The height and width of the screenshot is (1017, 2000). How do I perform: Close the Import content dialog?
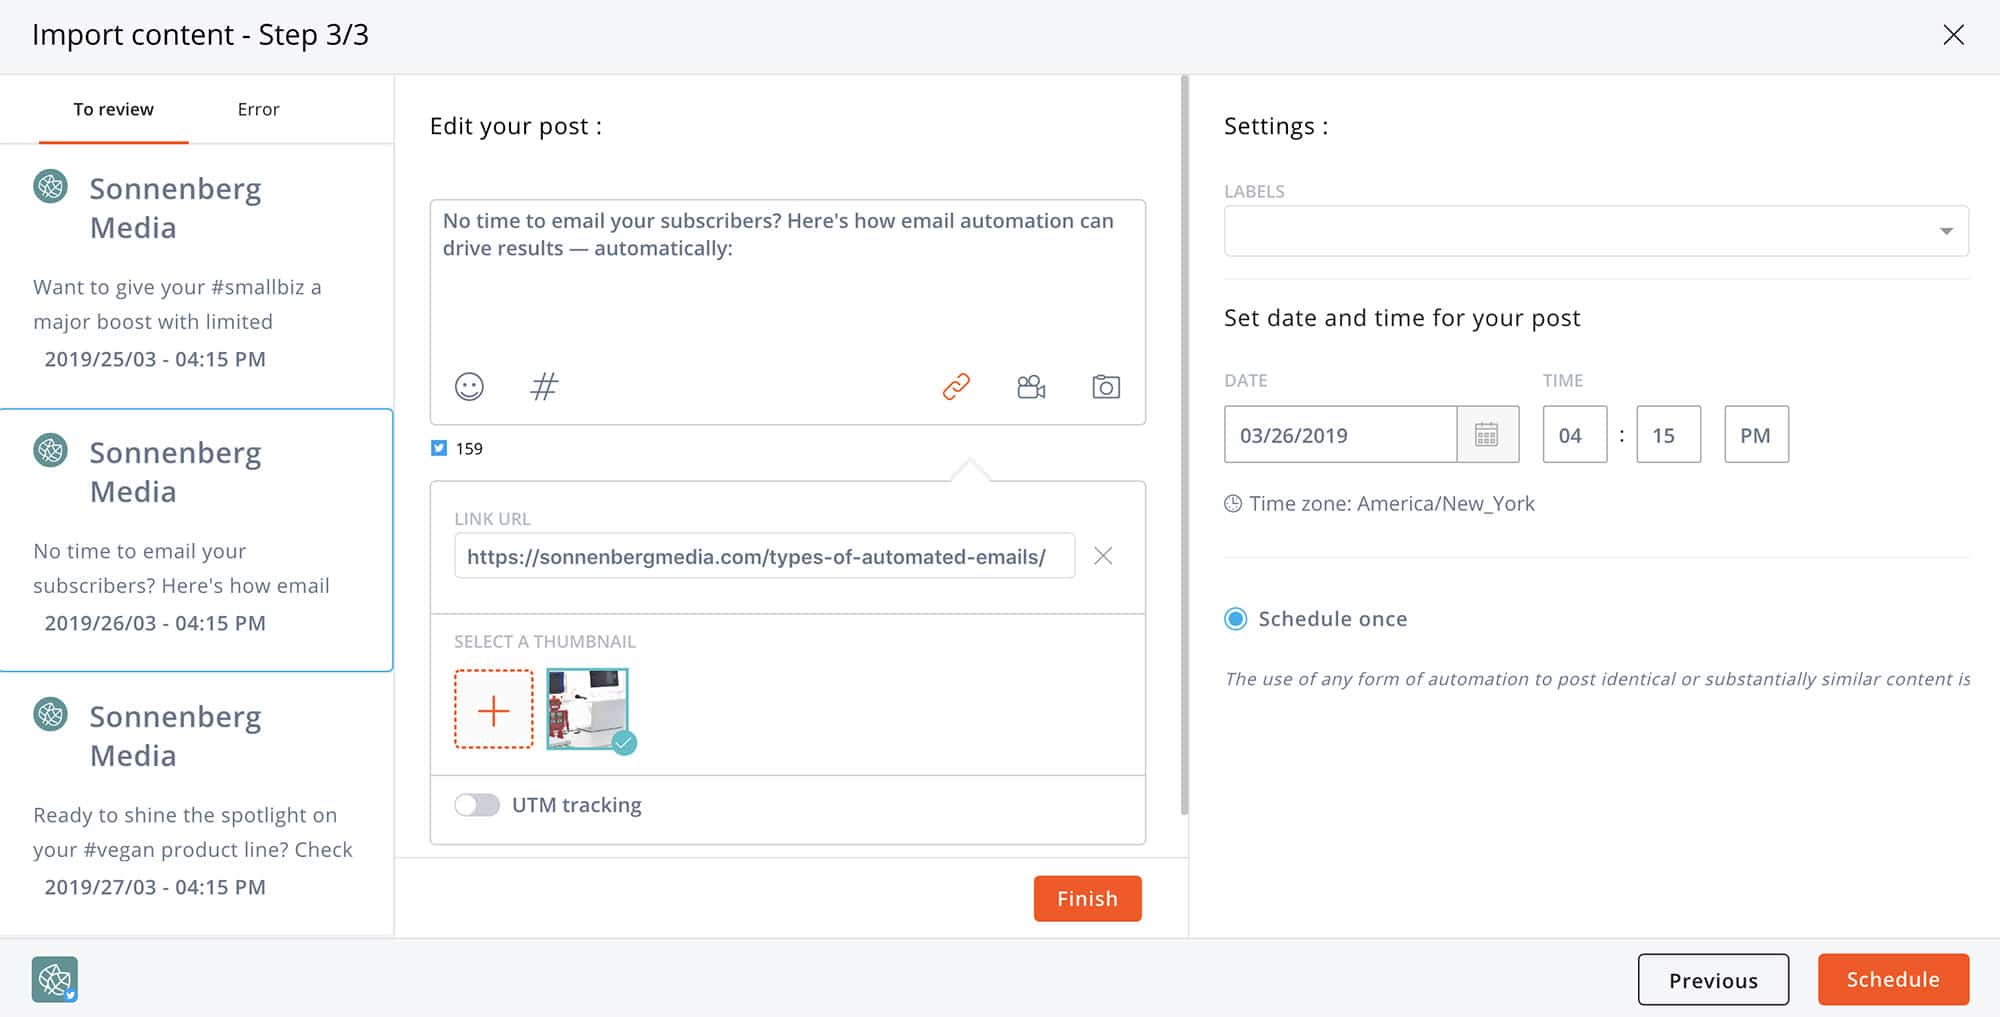pos(1953,35)
